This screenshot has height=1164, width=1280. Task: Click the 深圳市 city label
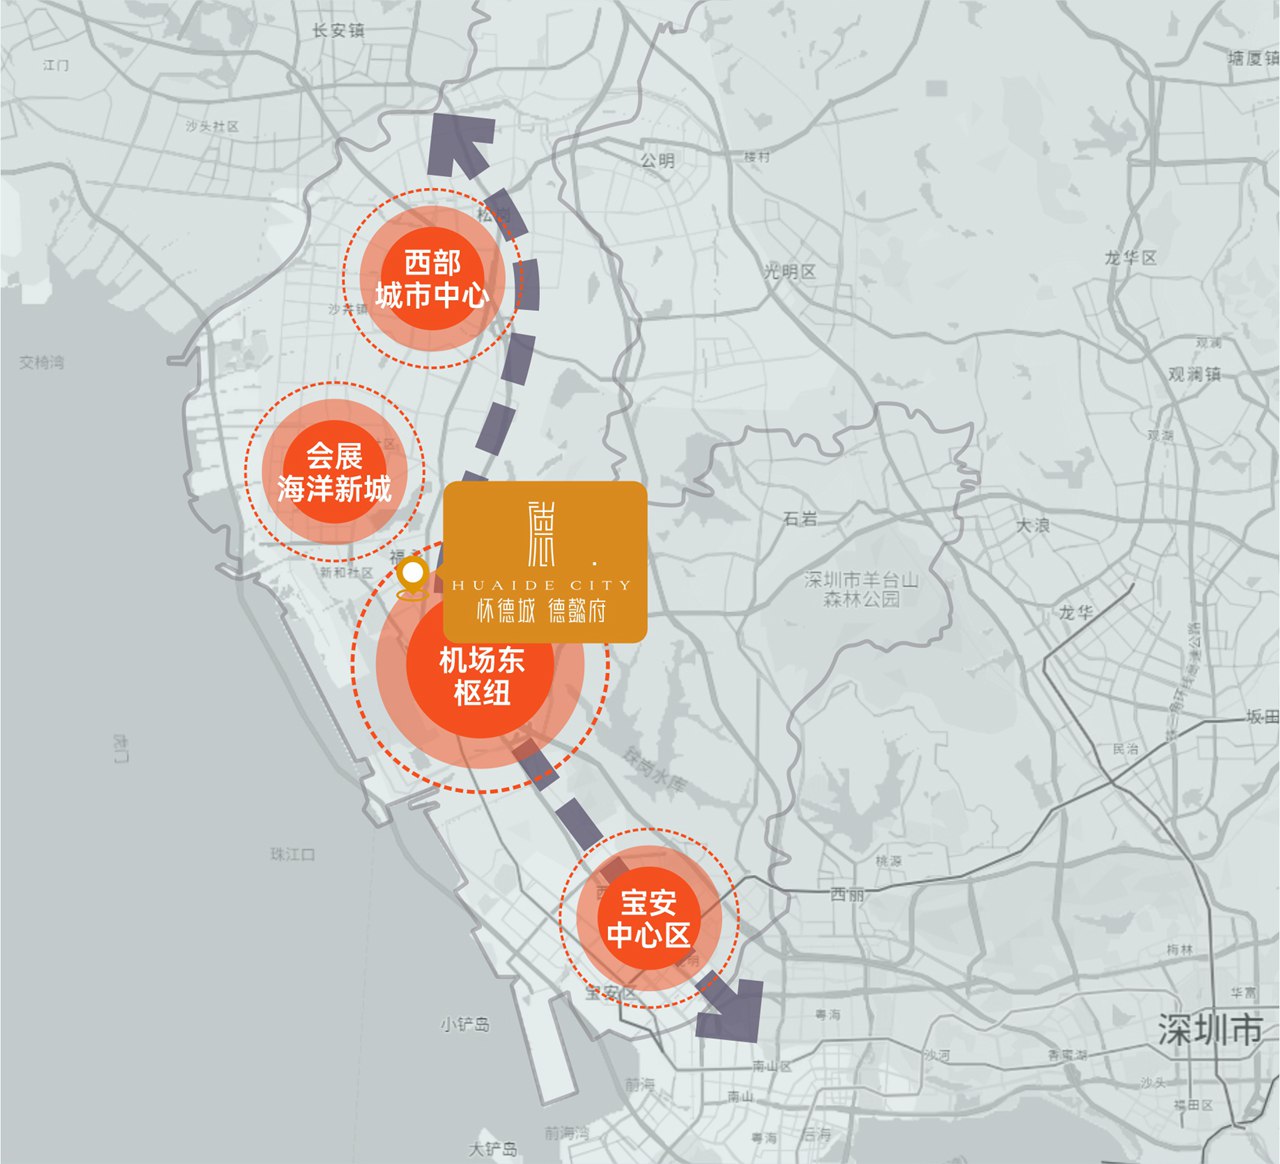(1210, 1030)
